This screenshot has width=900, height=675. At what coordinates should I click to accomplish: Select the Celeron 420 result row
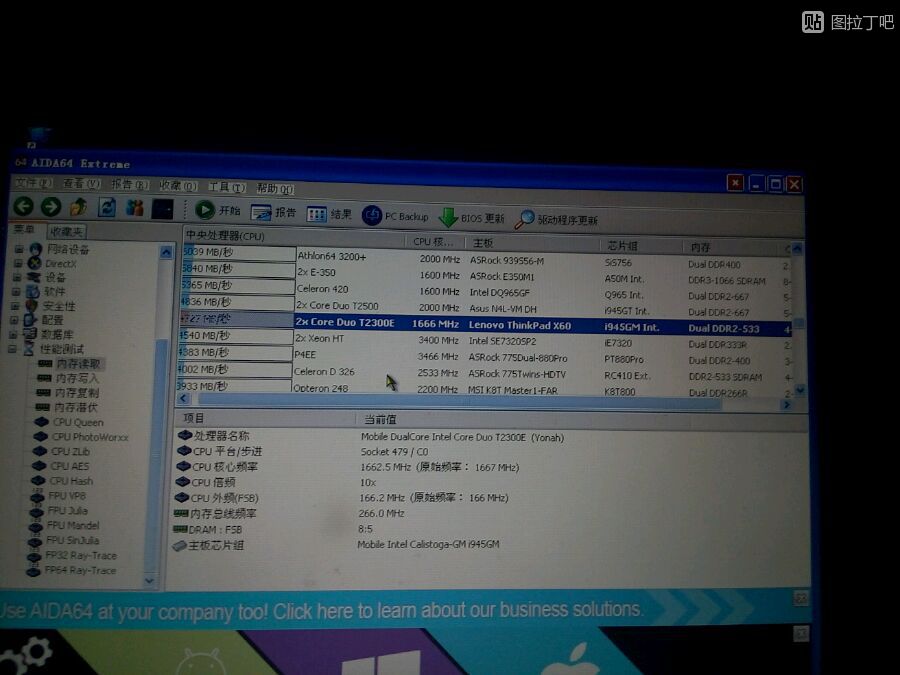click(x=486, y=290)
